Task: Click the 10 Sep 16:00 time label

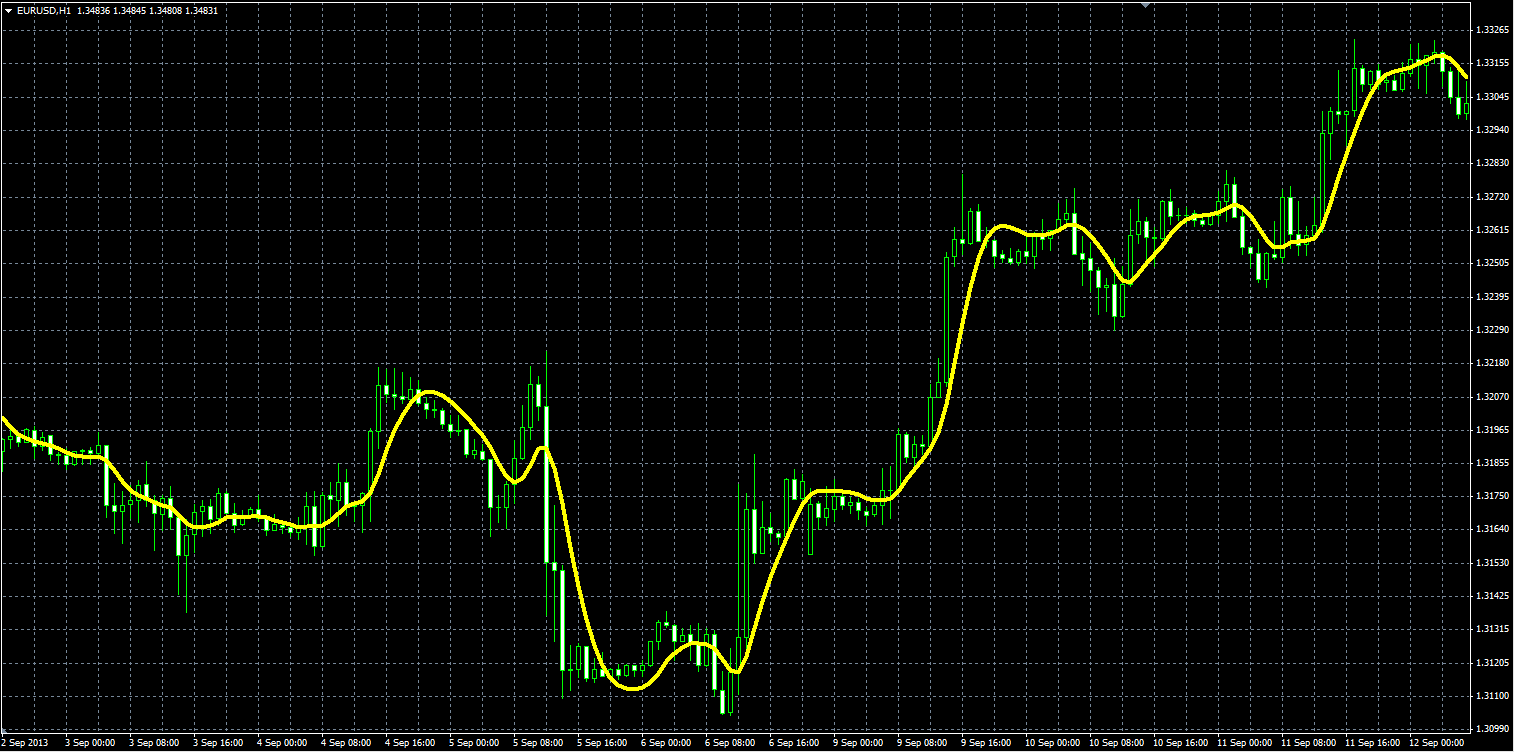Action: pyautogui.click(x=1179, y=743)
